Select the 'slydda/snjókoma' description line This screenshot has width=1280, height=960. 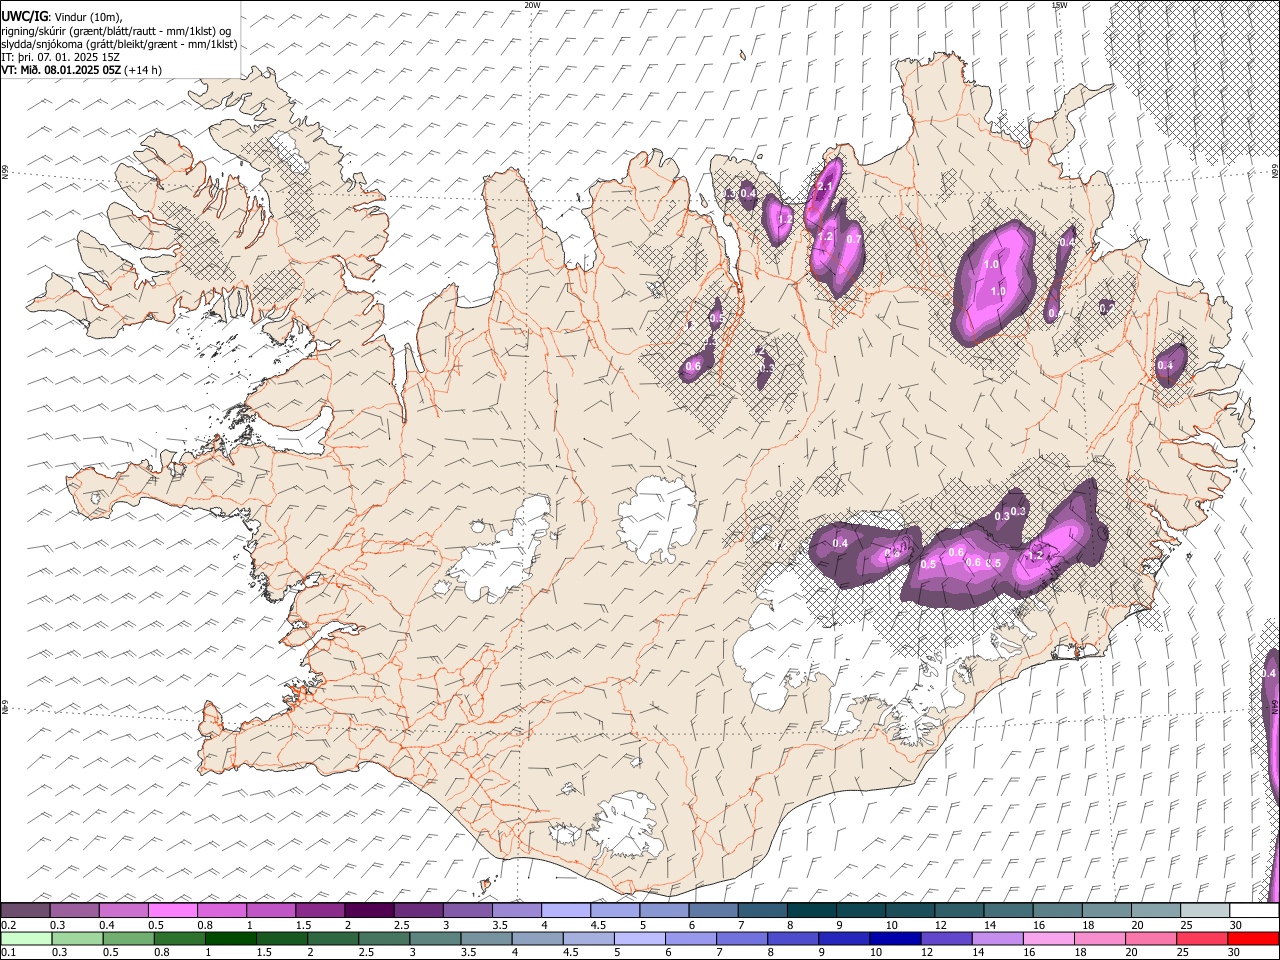(119, 44)
